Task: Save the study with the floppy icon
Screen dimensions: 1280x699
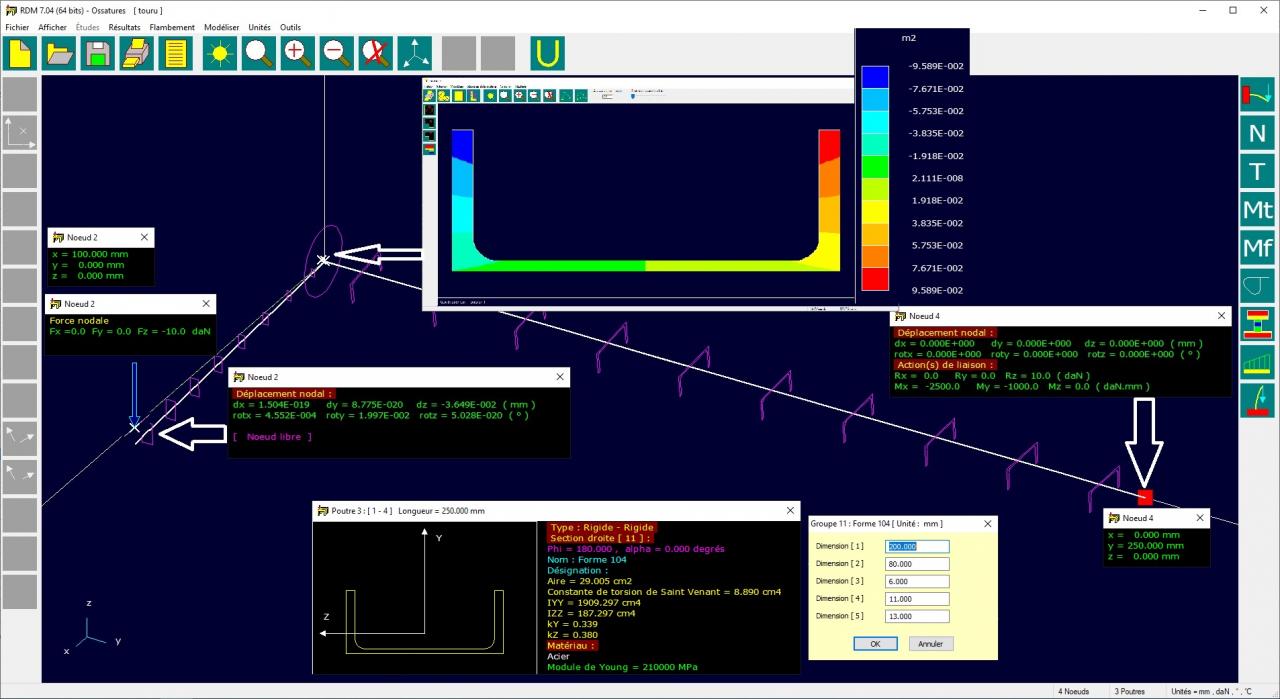Action: coord(99,53)
